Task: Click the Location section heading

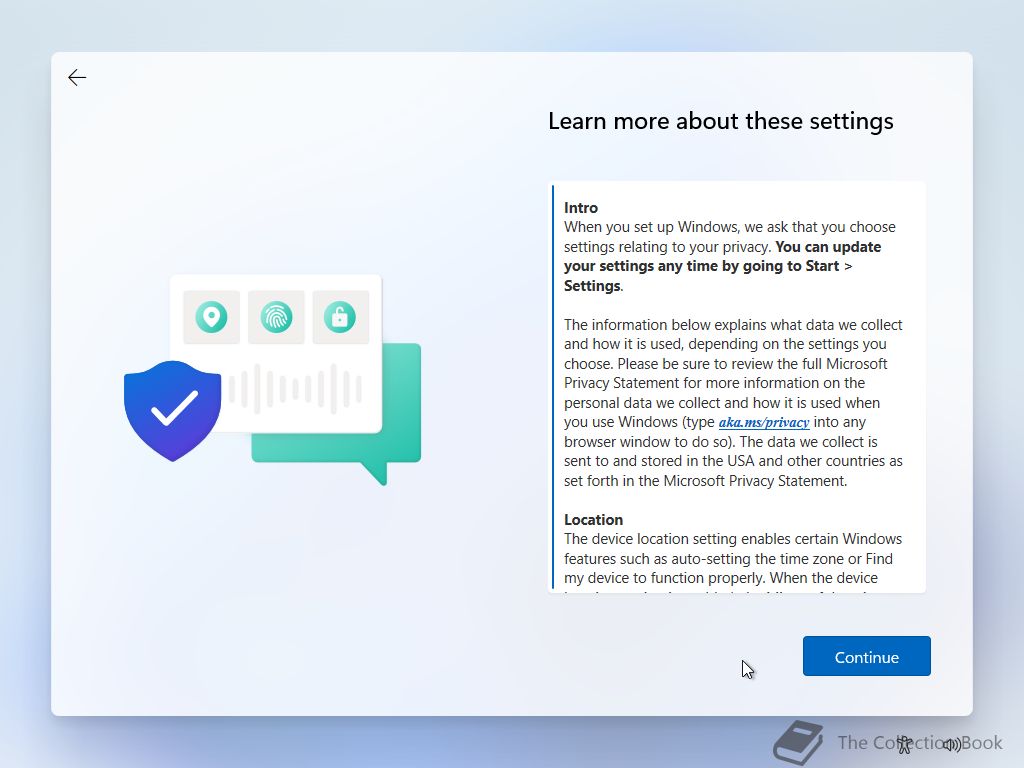Action: [x=593, y=520]
